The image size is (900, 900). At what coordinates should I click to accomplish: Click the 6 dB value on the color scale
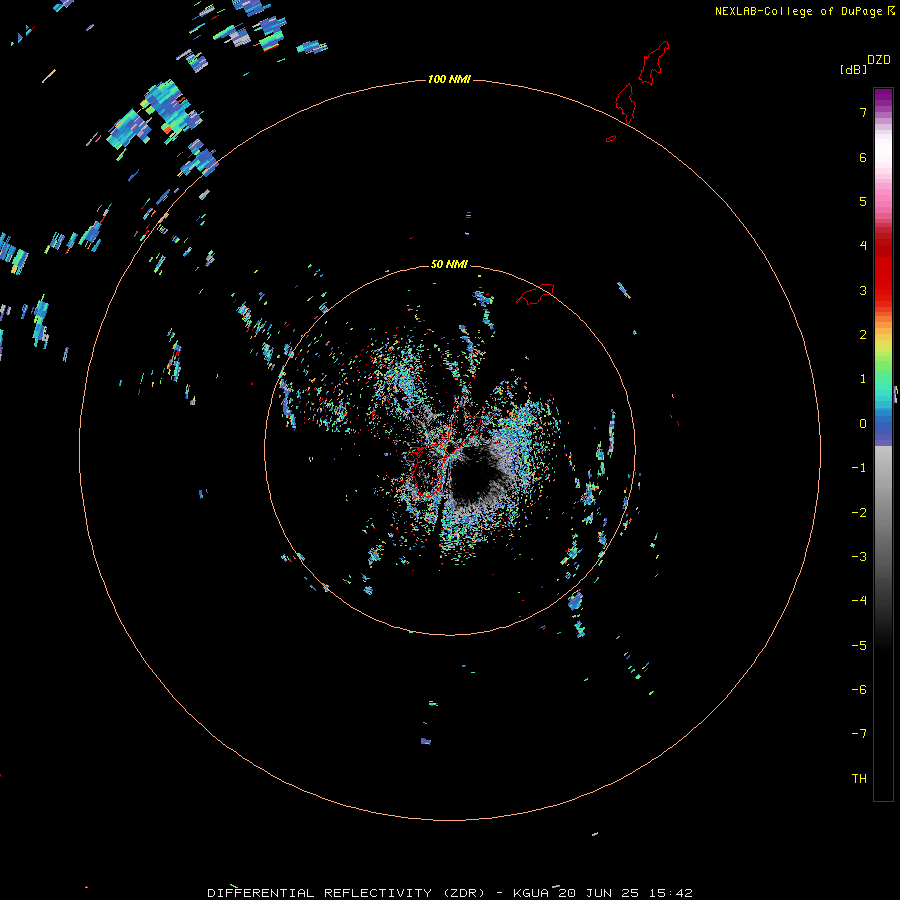point(863,157)
